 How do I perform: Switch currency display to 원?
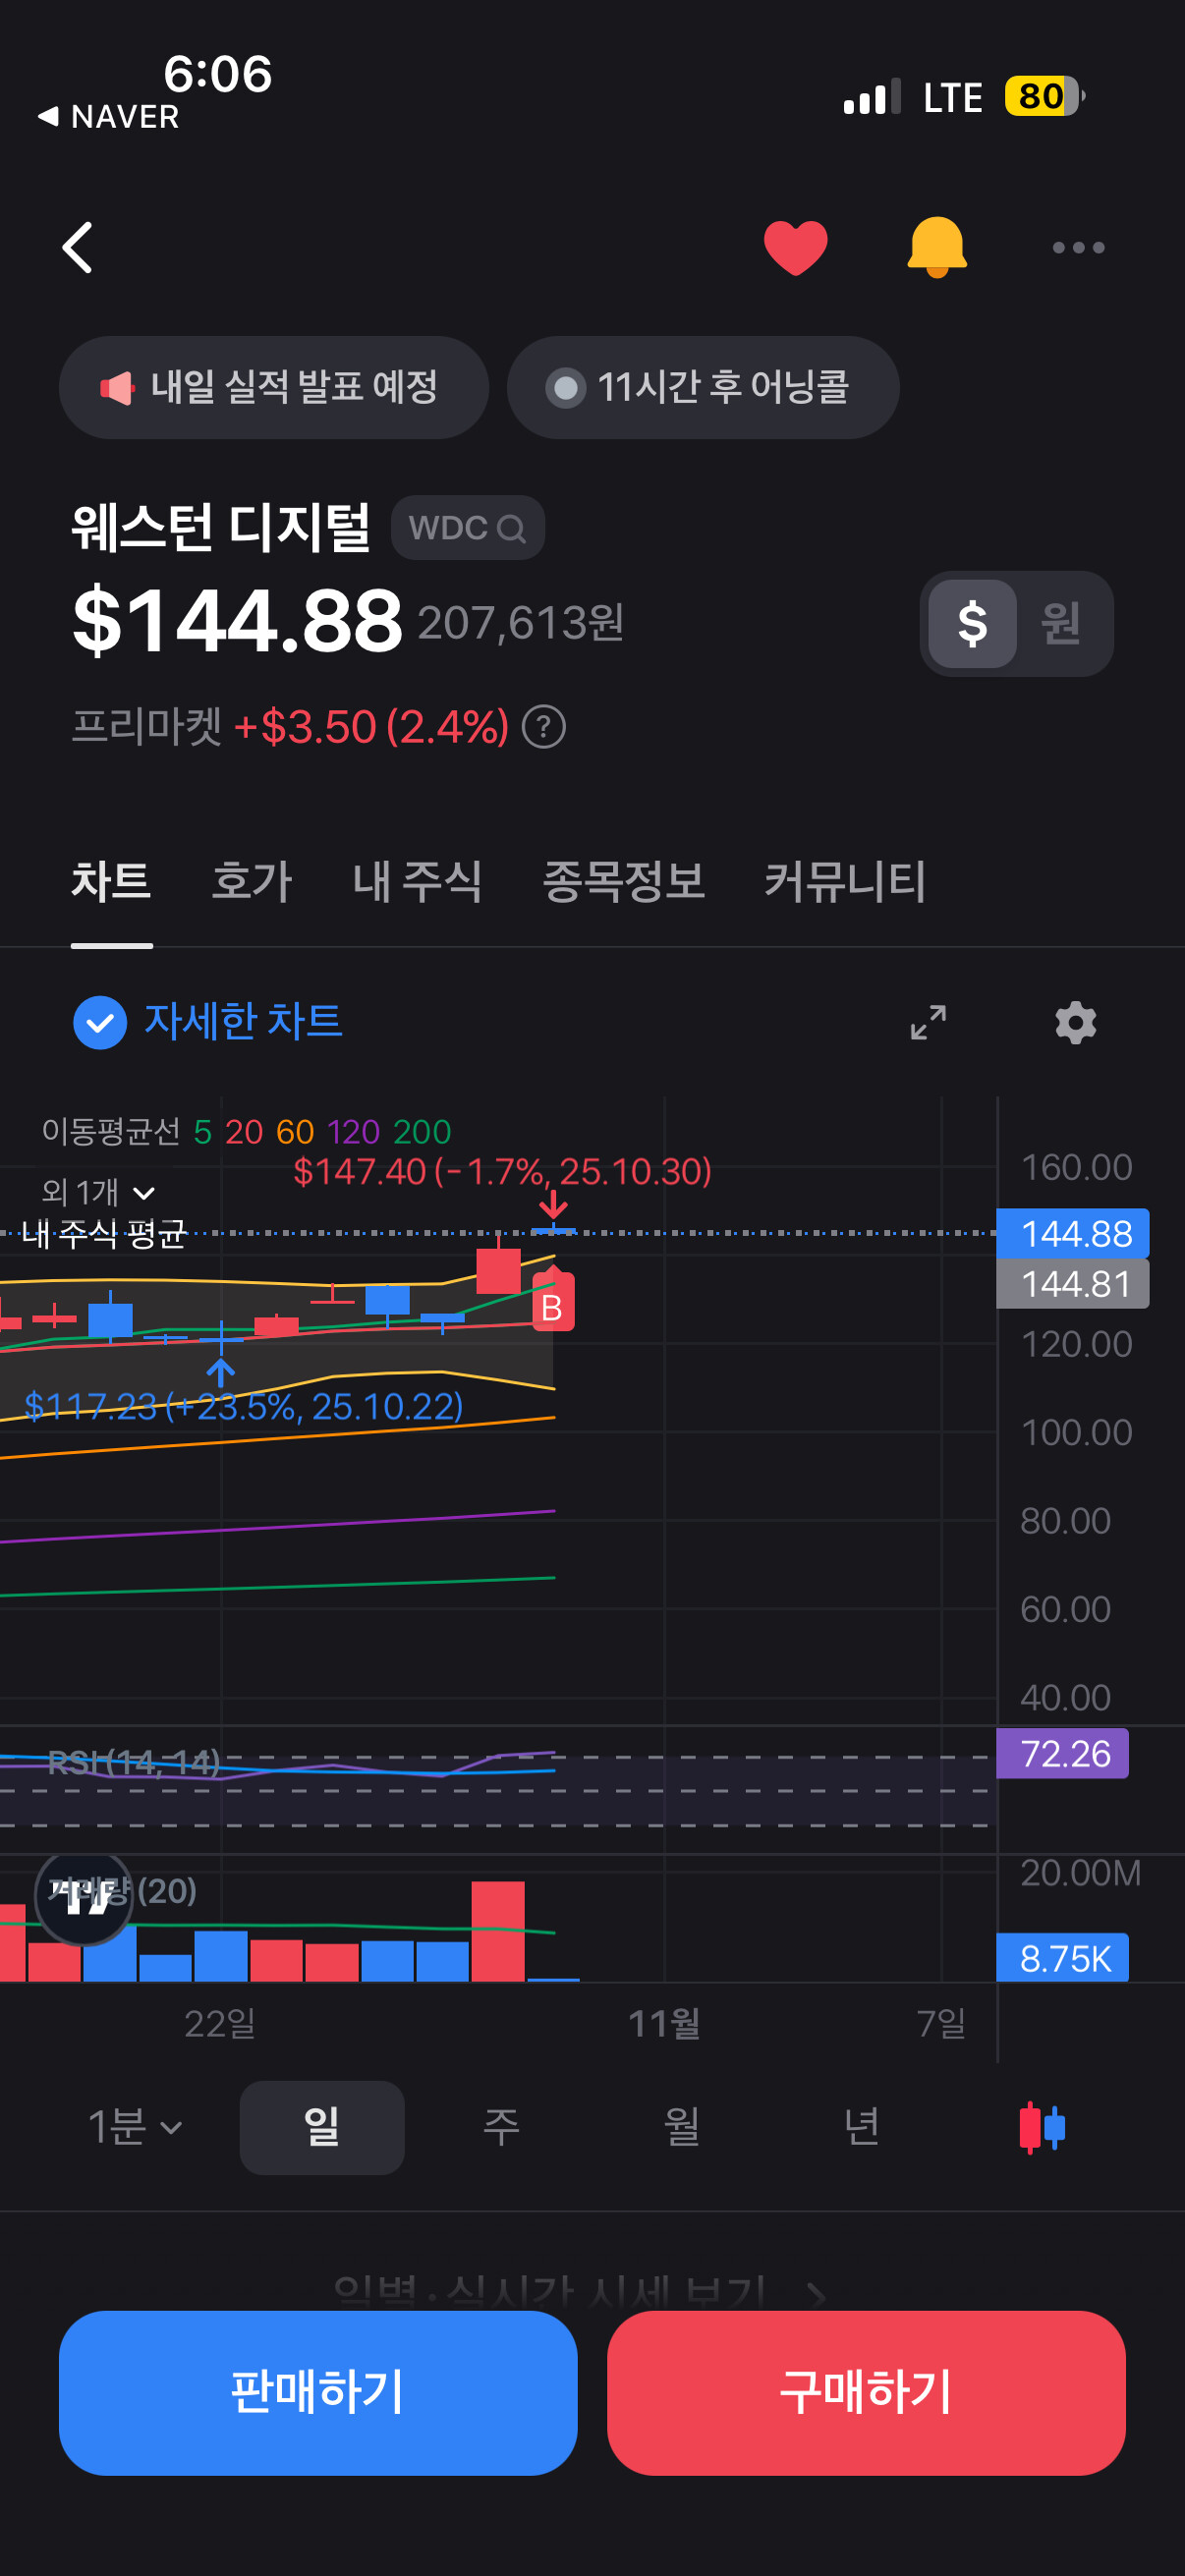pyautogui.click(x=1060, y=623)
